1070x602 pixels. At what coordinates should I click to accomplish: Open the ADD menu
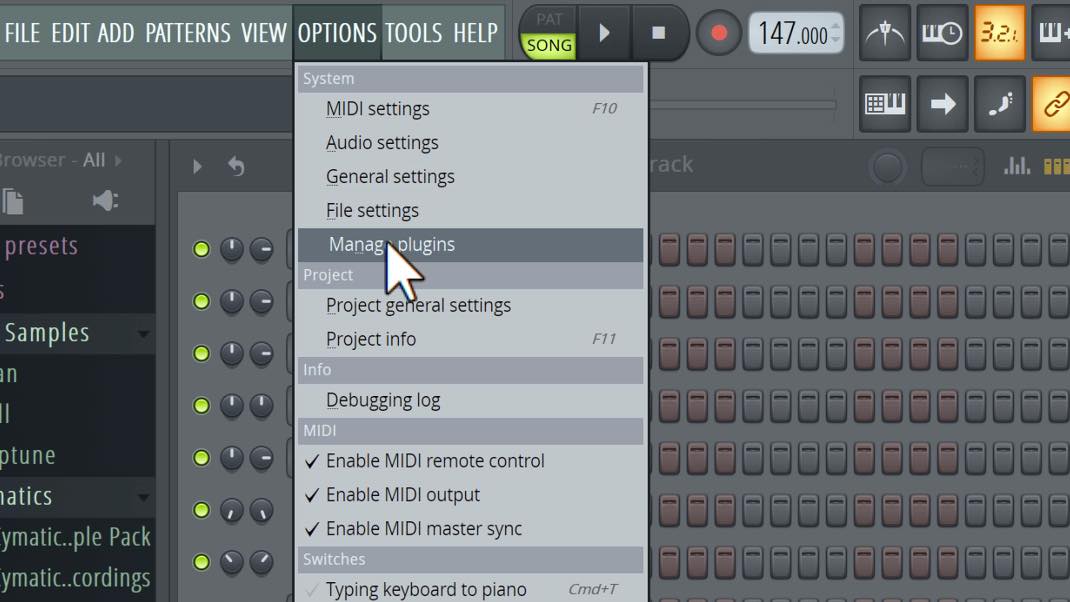[x=116, y=33]
